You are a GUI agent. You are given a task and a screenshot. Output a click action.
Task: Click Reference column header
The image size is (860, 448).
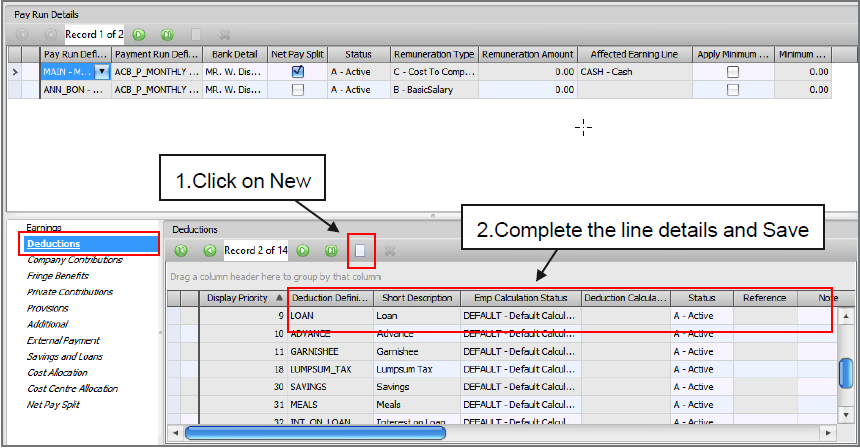click(x=765, y=298)
